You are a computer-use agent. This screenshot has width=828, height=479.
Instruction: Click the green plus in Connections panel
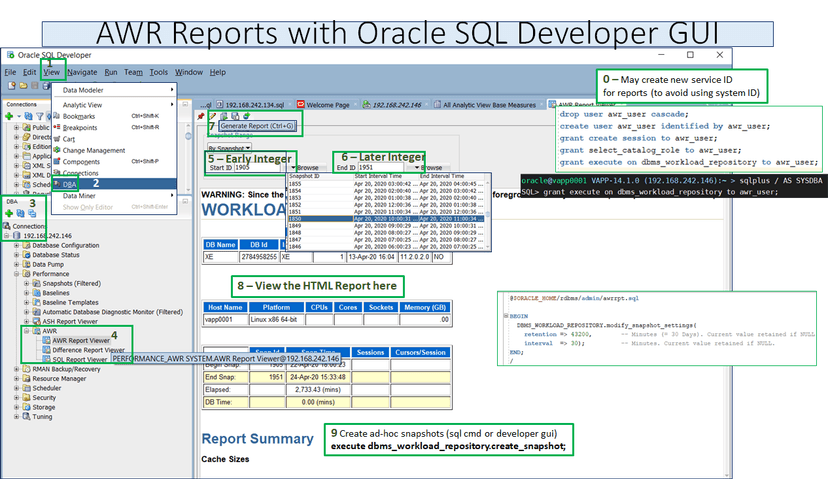pos(9,115)
